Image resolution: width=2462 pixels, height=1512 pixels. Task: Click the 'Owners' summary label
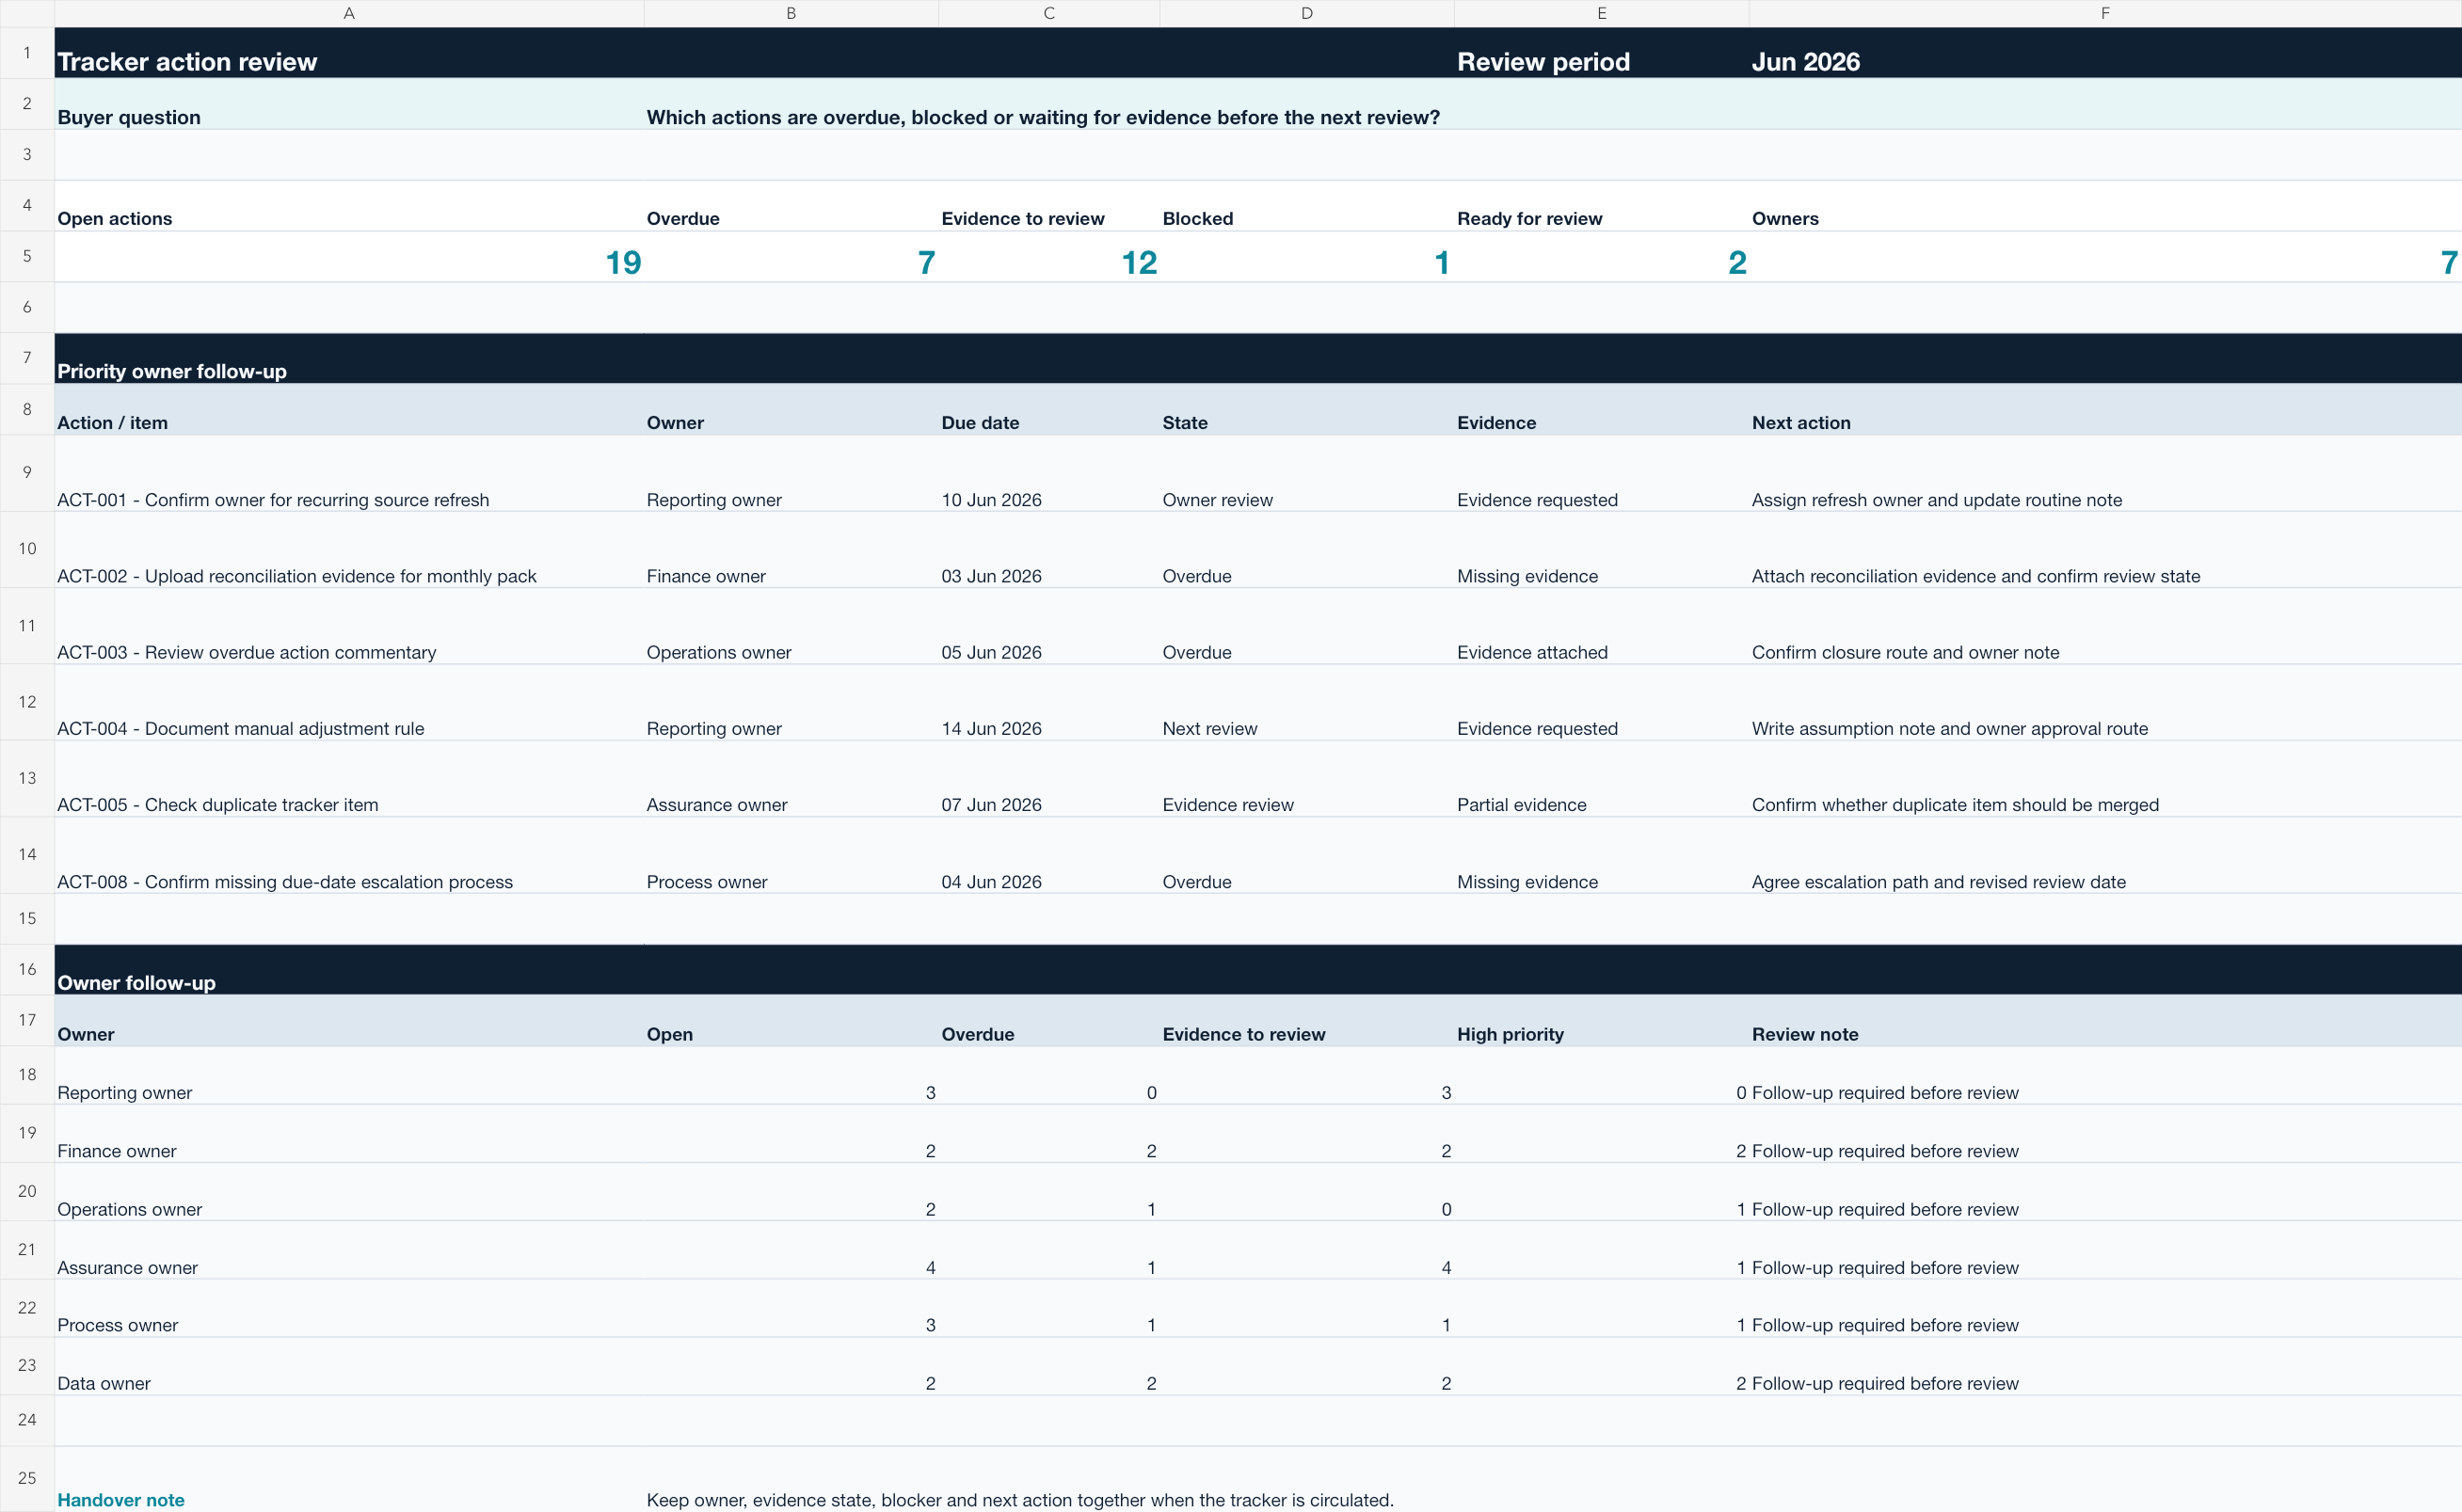1785,218
